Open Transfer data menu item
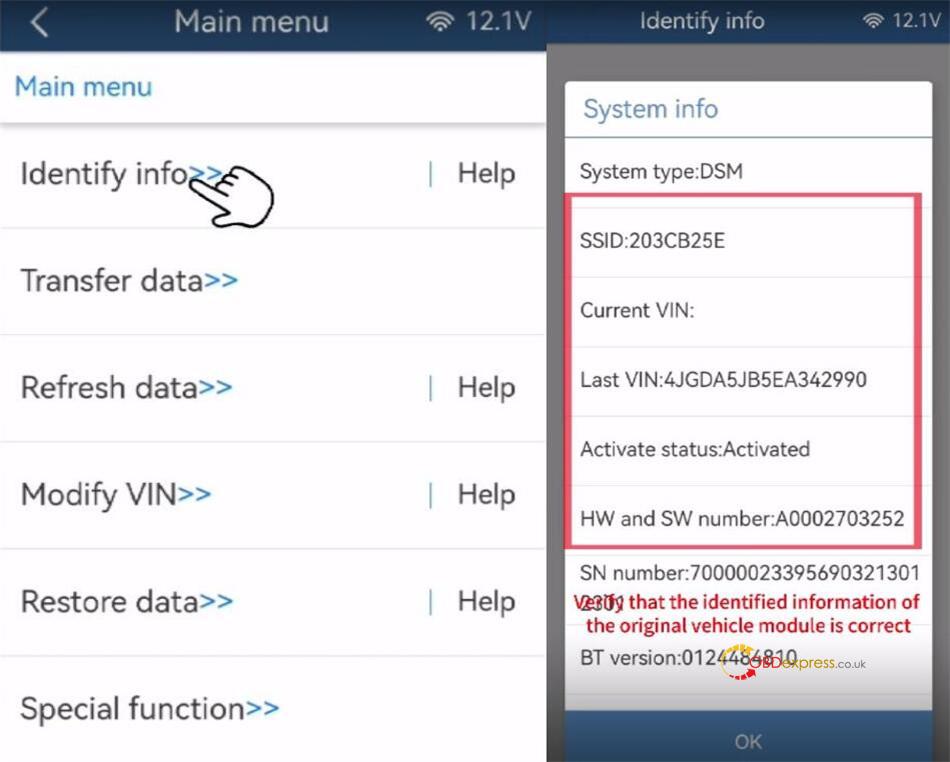This screenshot has width=950, height=762. coord(129,281)
